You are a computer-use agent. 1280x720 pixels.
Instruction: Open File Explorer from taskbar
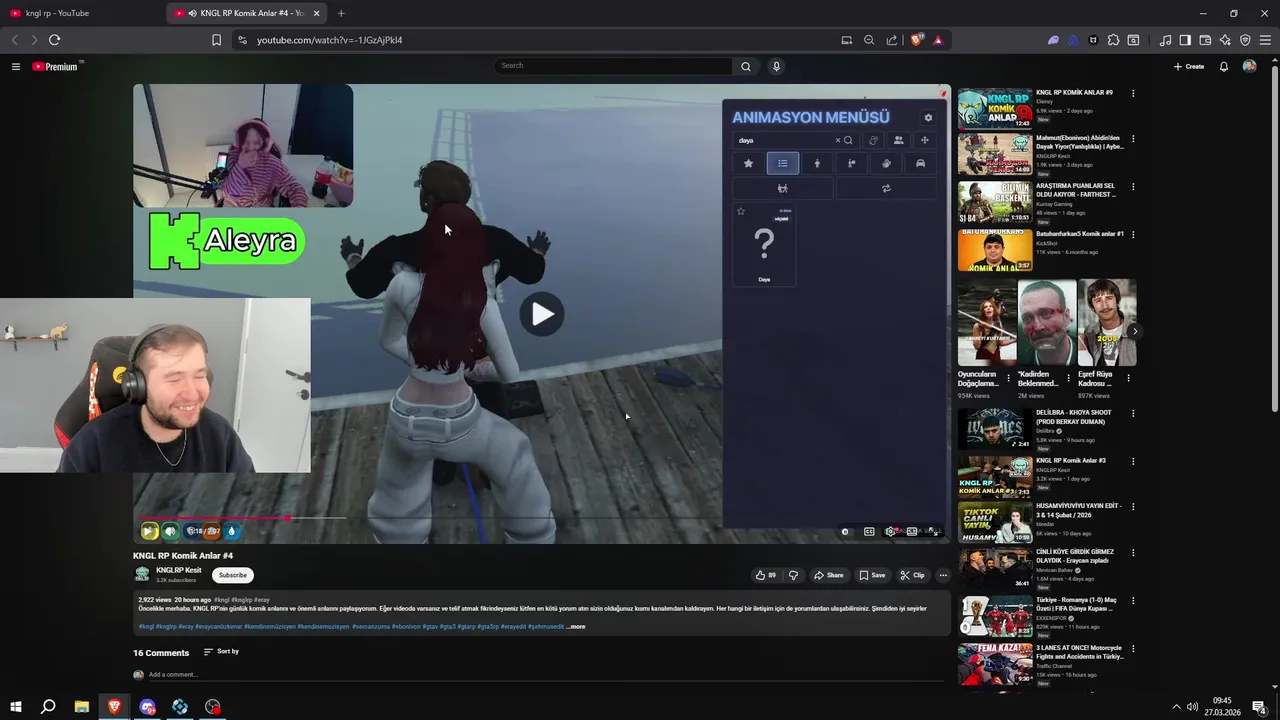click(x=82, y=707)
